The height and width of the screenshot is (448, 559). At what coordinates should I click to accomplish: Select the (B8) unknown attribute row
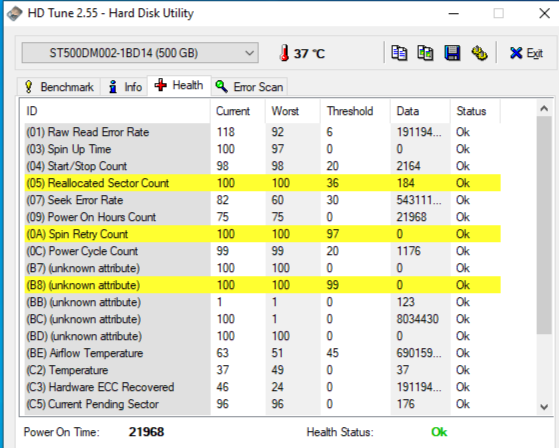[263, 285]
